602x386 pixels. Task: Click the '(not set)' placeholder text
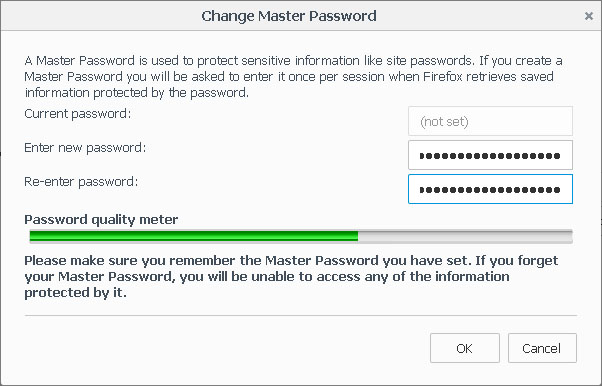(444, 122)
